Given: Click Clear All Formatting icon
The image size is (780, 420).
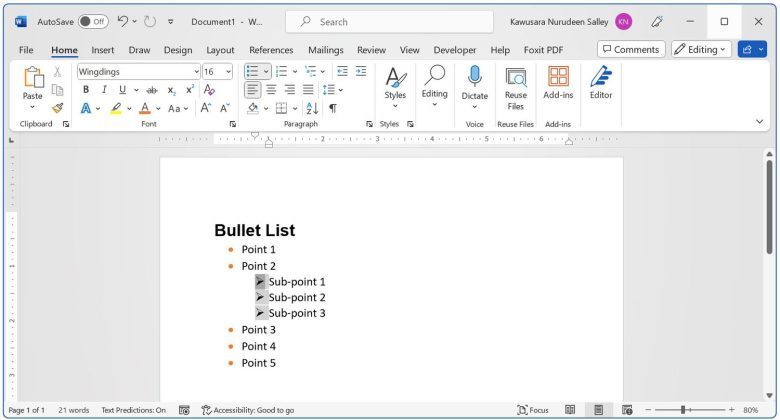Looking at the screenshot, I should pyautogui.click(x=209, y=90).
